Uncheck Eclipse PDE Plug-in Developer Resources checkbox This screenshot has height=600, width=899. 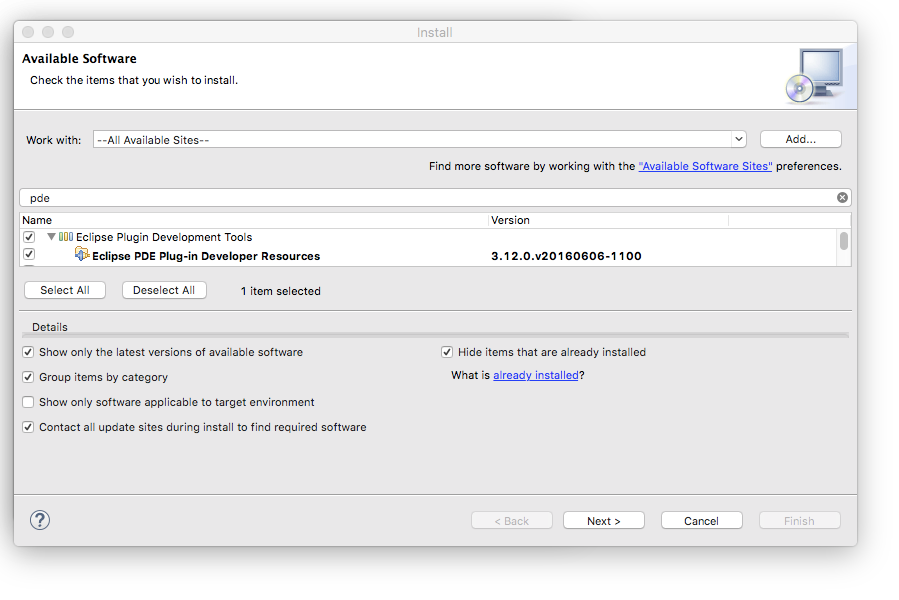(x=29, y=254)
